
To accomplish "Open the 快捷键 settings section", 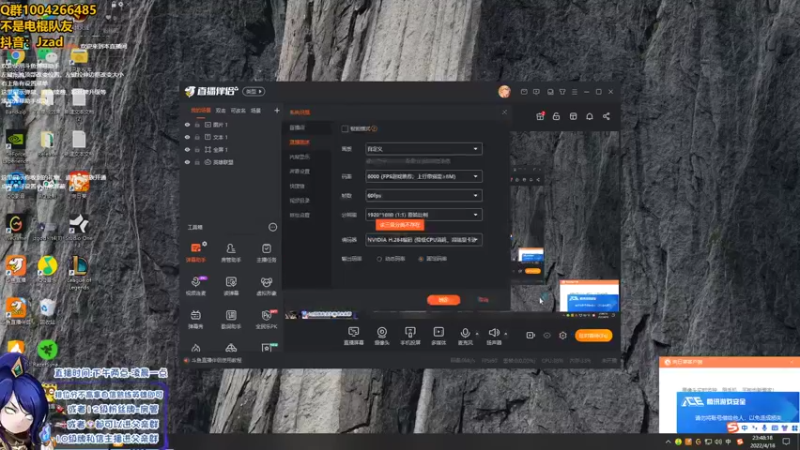I will pyautogui.click(x=297, y=186).
